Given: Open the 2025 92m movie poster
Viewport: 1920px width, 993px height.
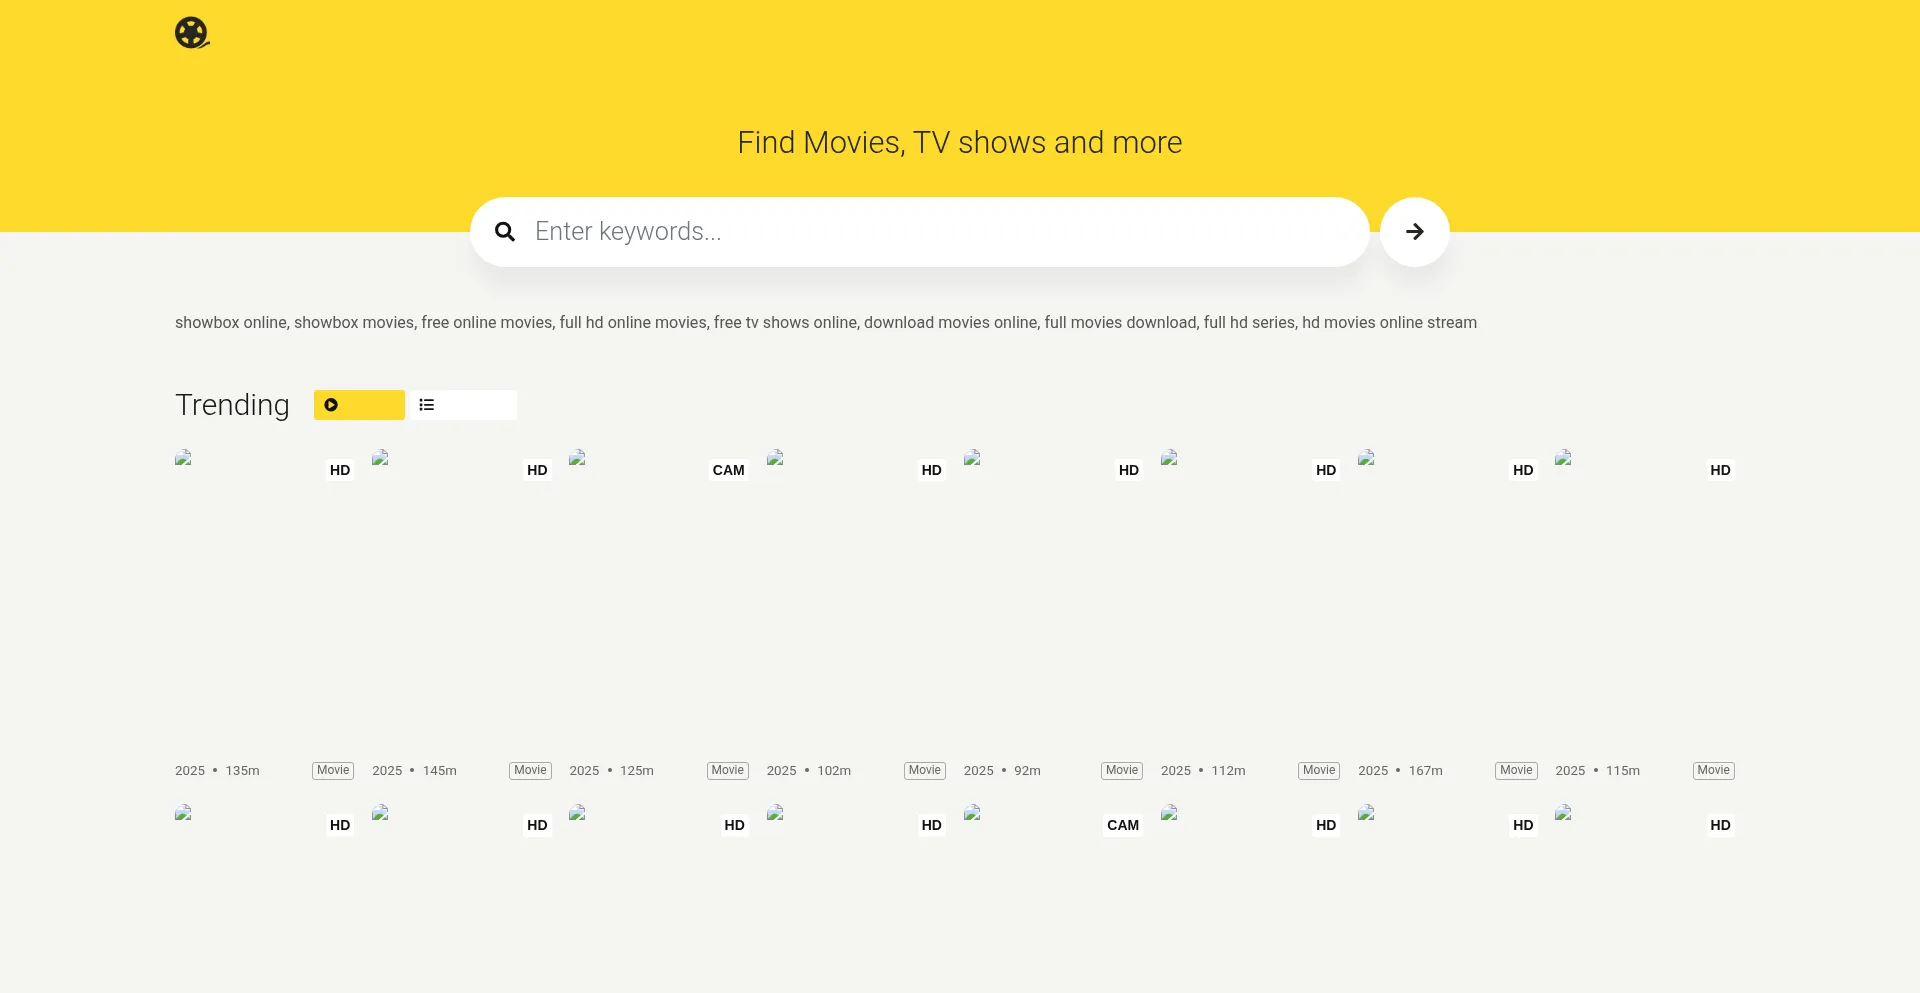Looking at the screenshot, I should tap(1053, 600).
